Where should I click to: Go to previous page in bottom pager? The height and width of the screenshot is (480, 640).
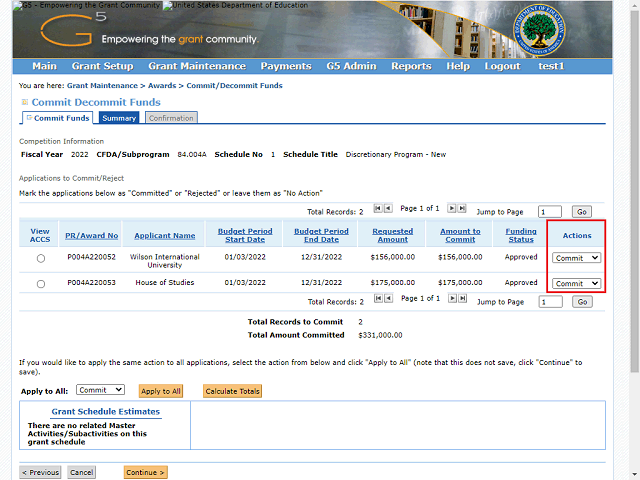coord(389,298)
